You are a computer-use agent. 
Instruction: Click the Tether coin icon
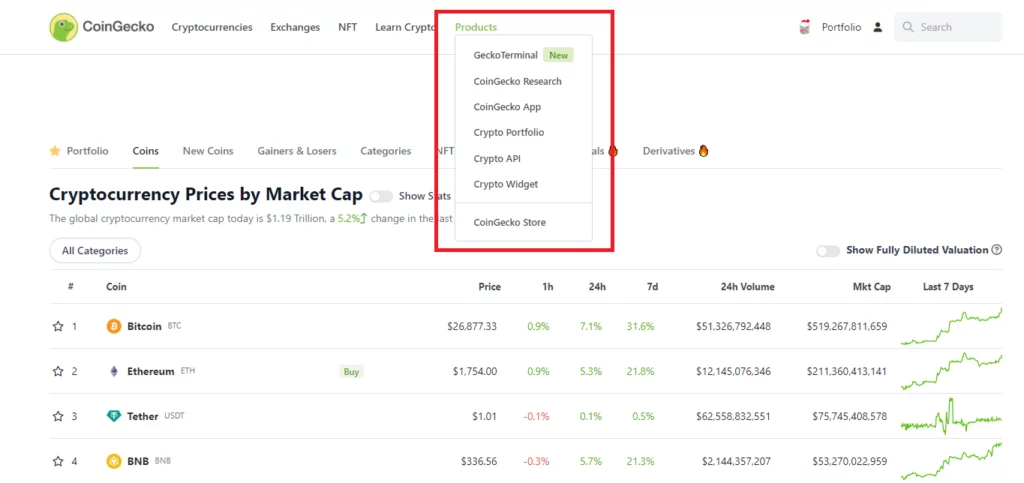pyautogui.click(x=114, y=416)
